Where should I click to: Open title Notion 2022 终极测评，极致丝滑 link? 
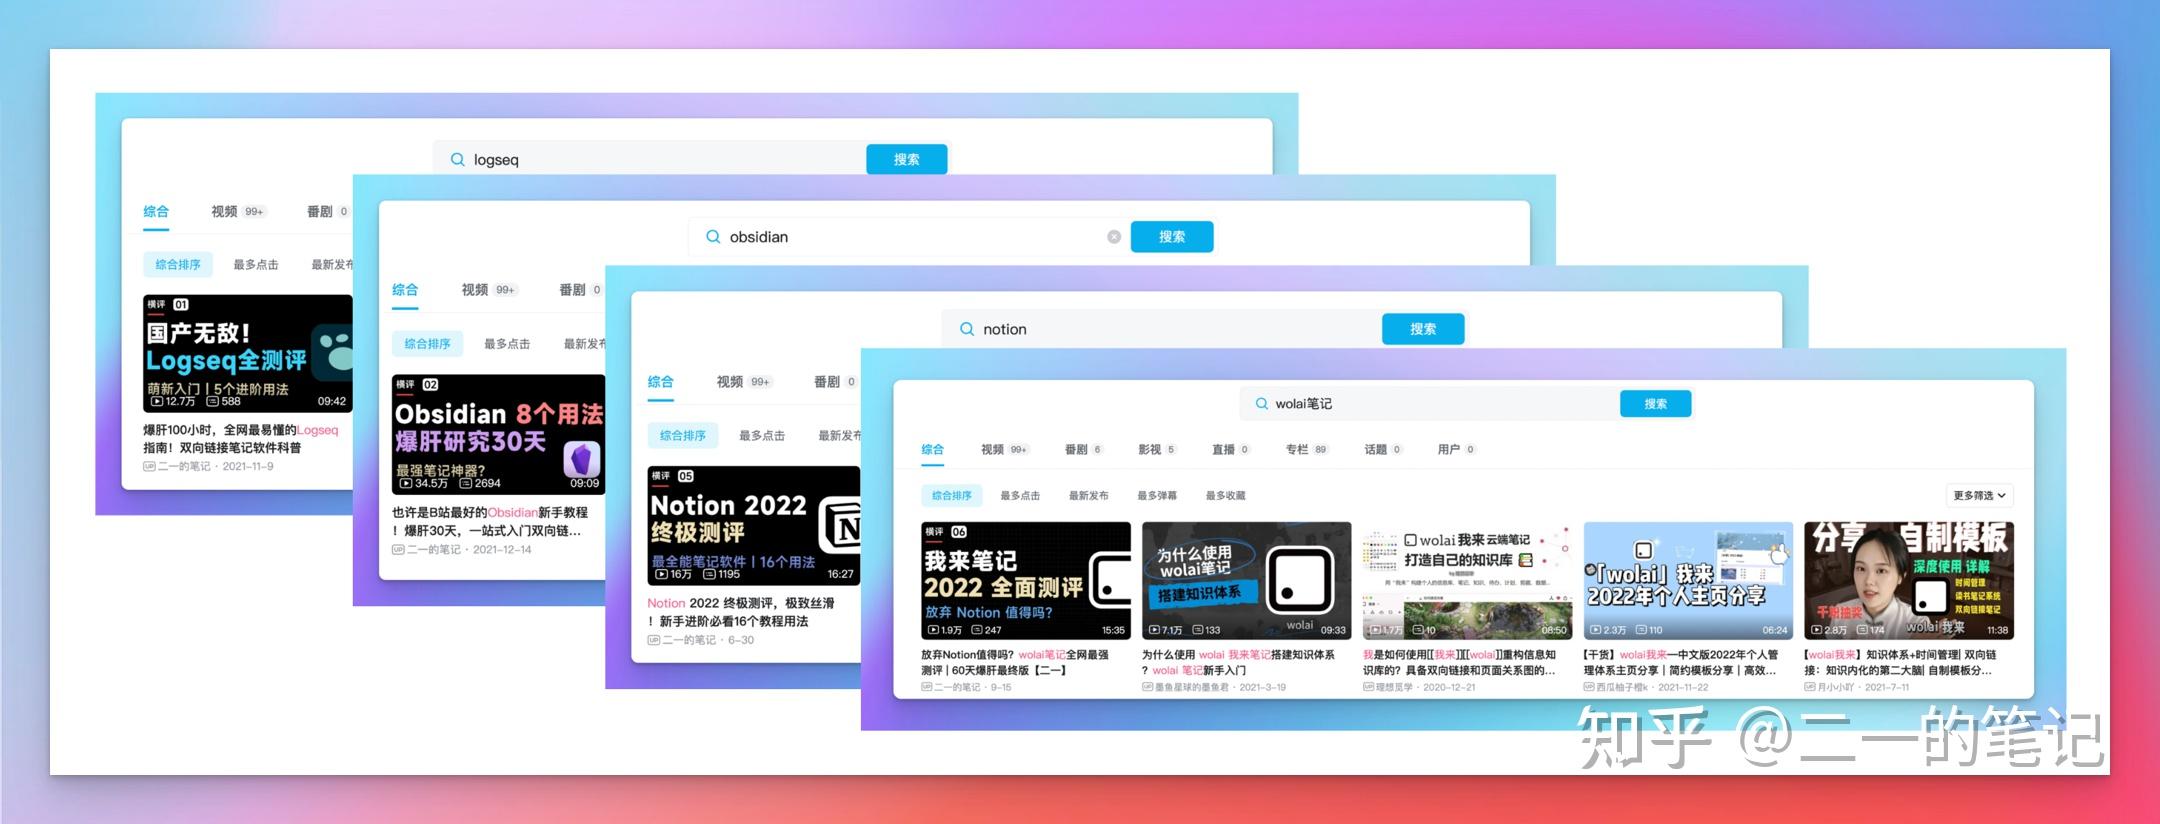pos(741,612)
